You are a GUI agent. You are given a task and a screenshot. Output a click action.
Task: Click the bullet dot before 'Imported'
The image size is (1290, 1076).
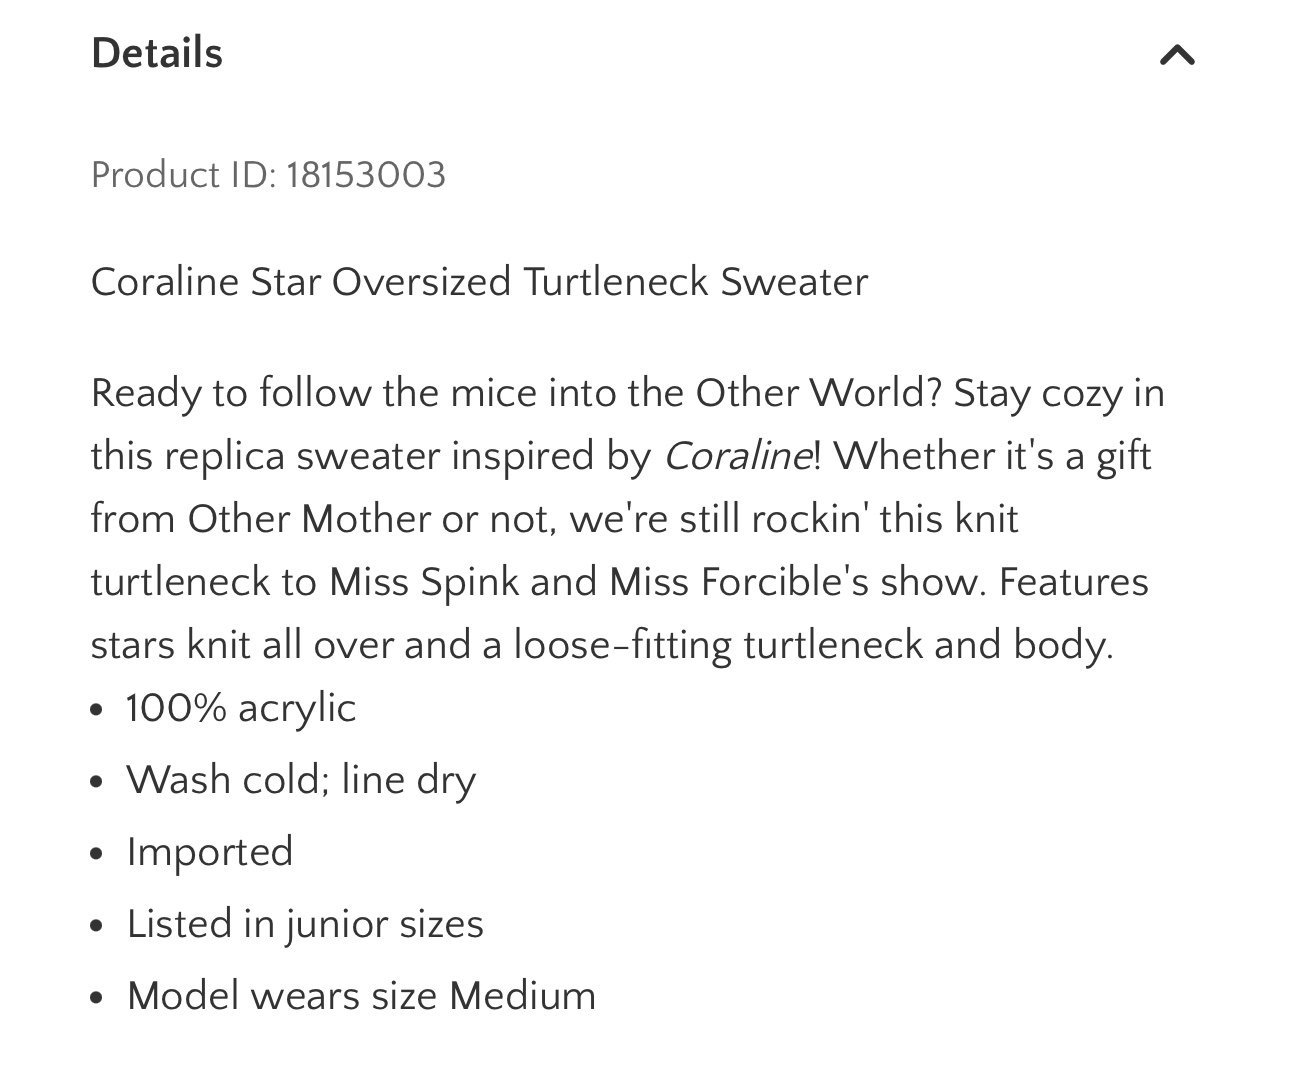(96, 854)
